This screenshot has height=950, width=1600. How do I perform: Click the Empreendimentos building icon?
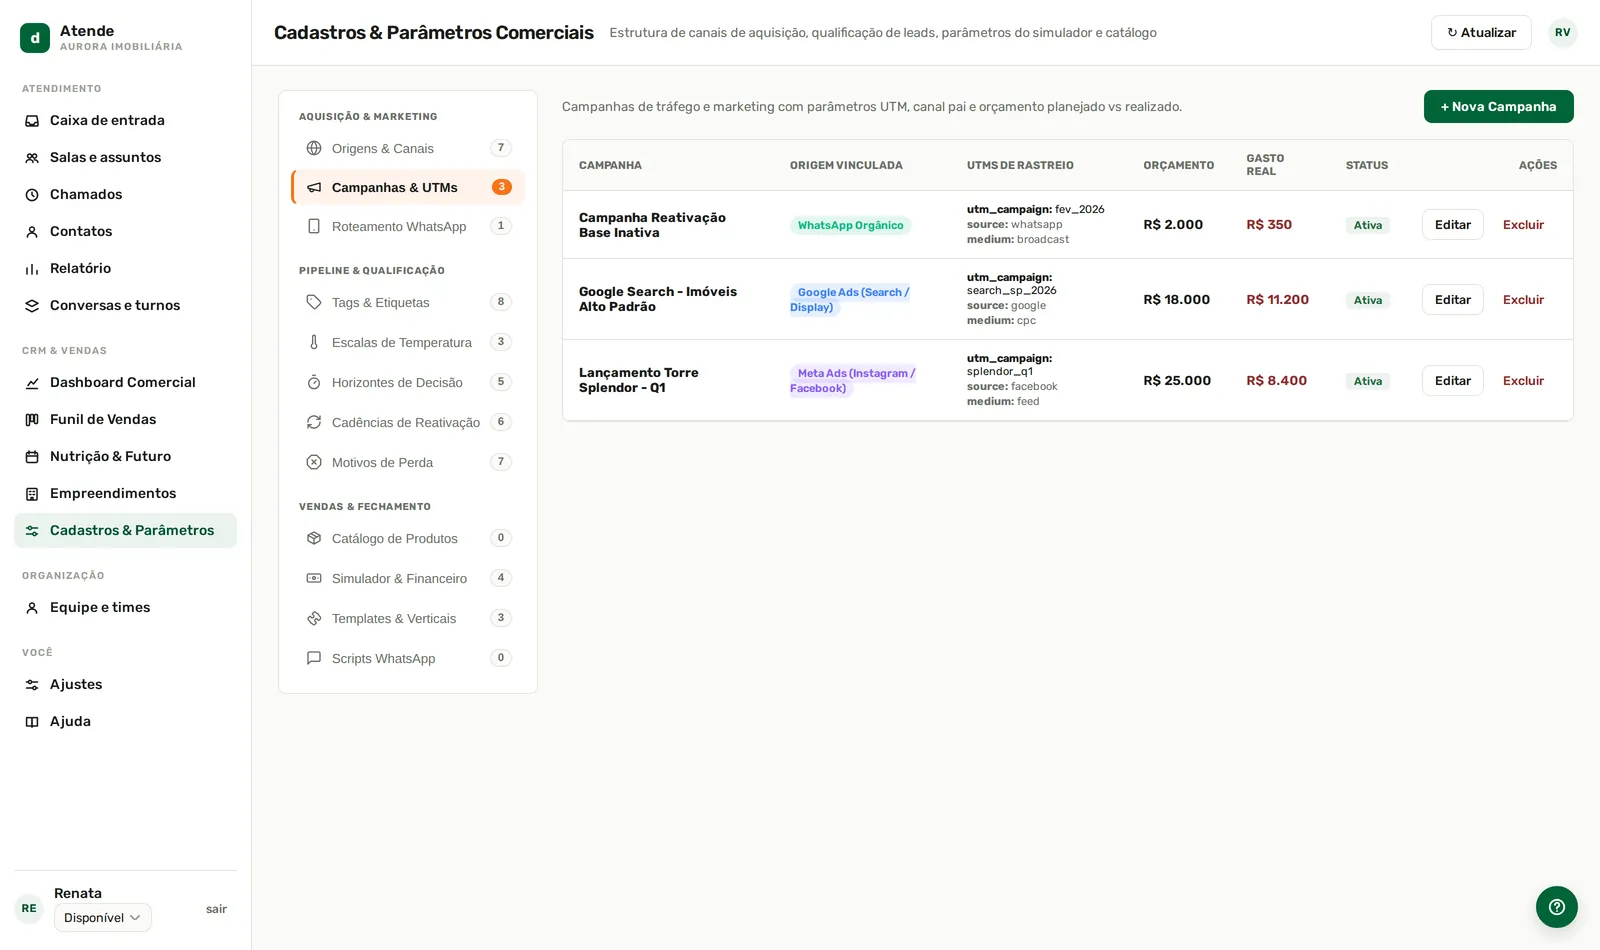[x=32, y=494]
